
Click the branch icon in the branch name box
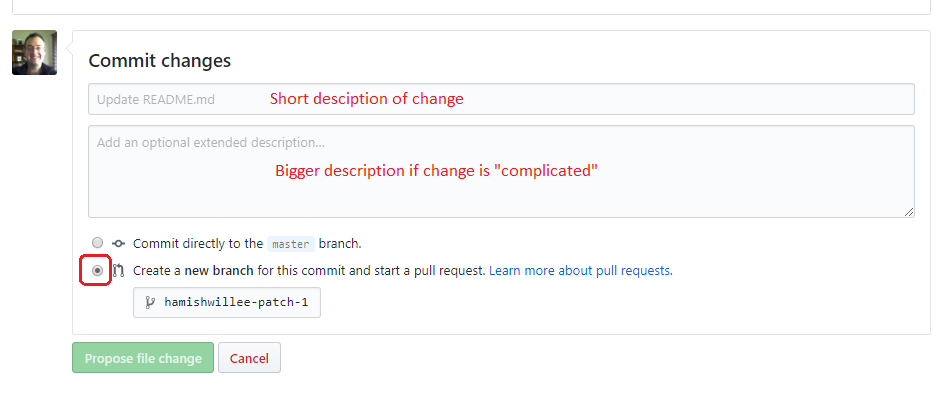150,302
